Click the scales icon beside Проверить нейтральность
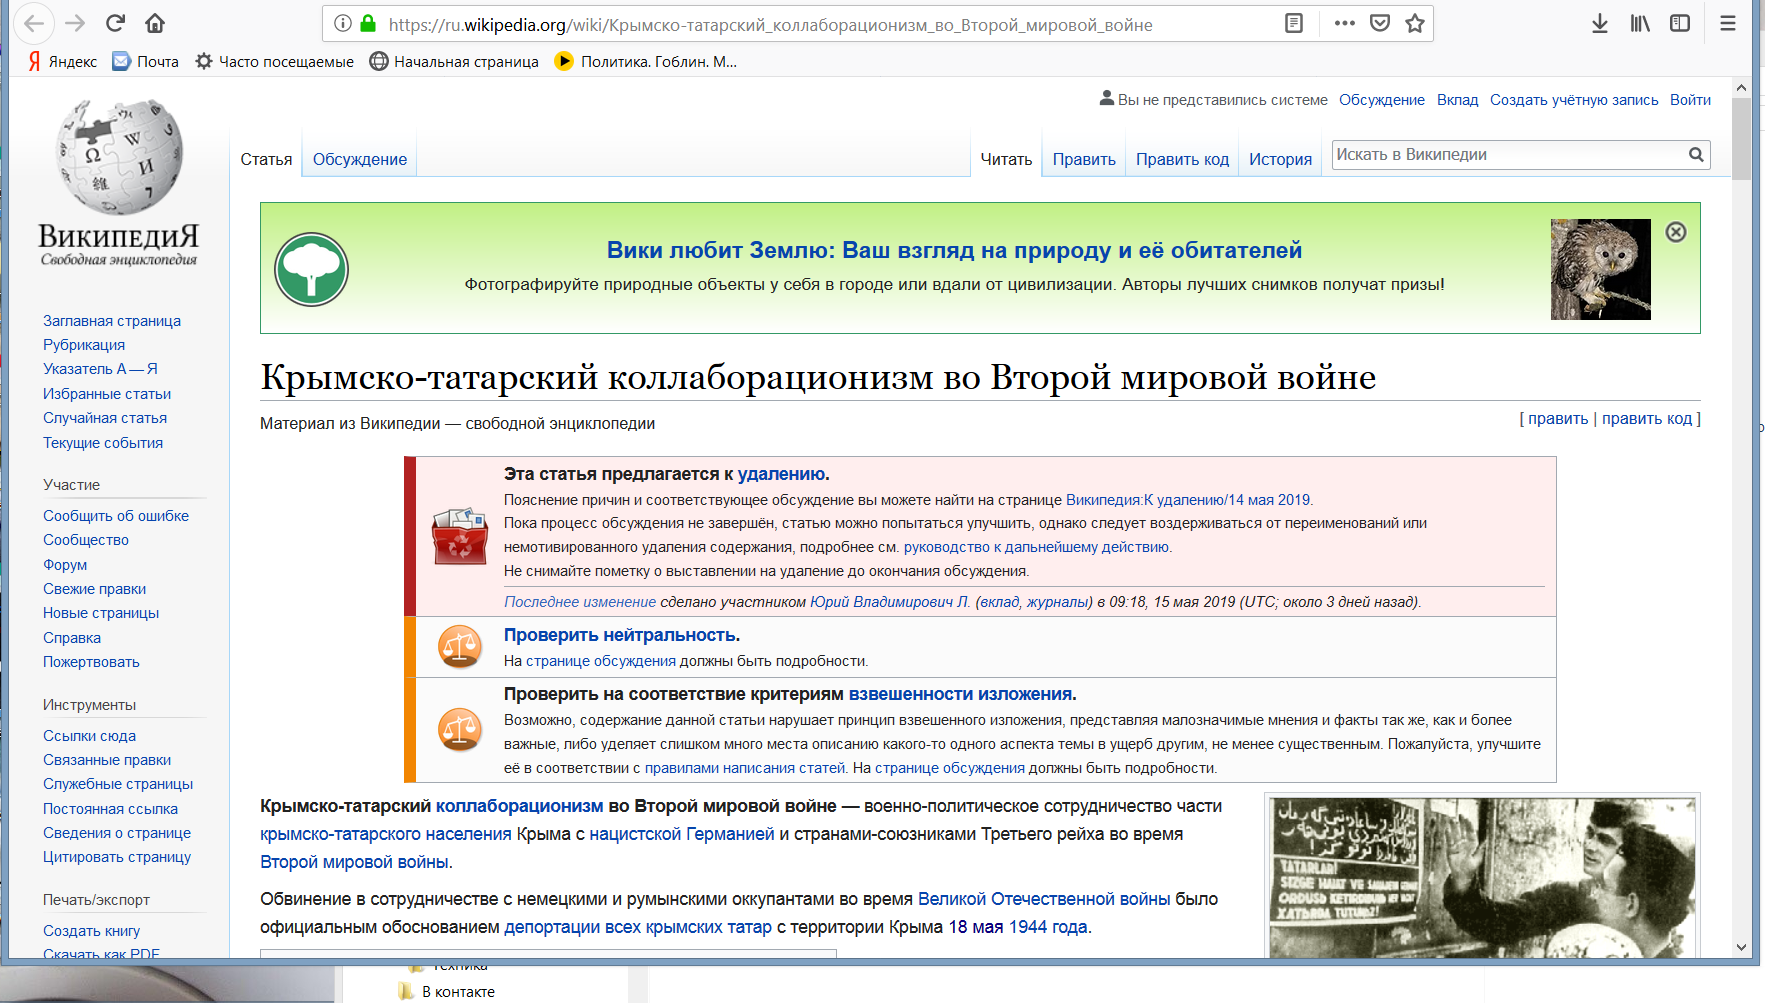The width and height of the screenshot is (1765, 1003). (460, 647)
